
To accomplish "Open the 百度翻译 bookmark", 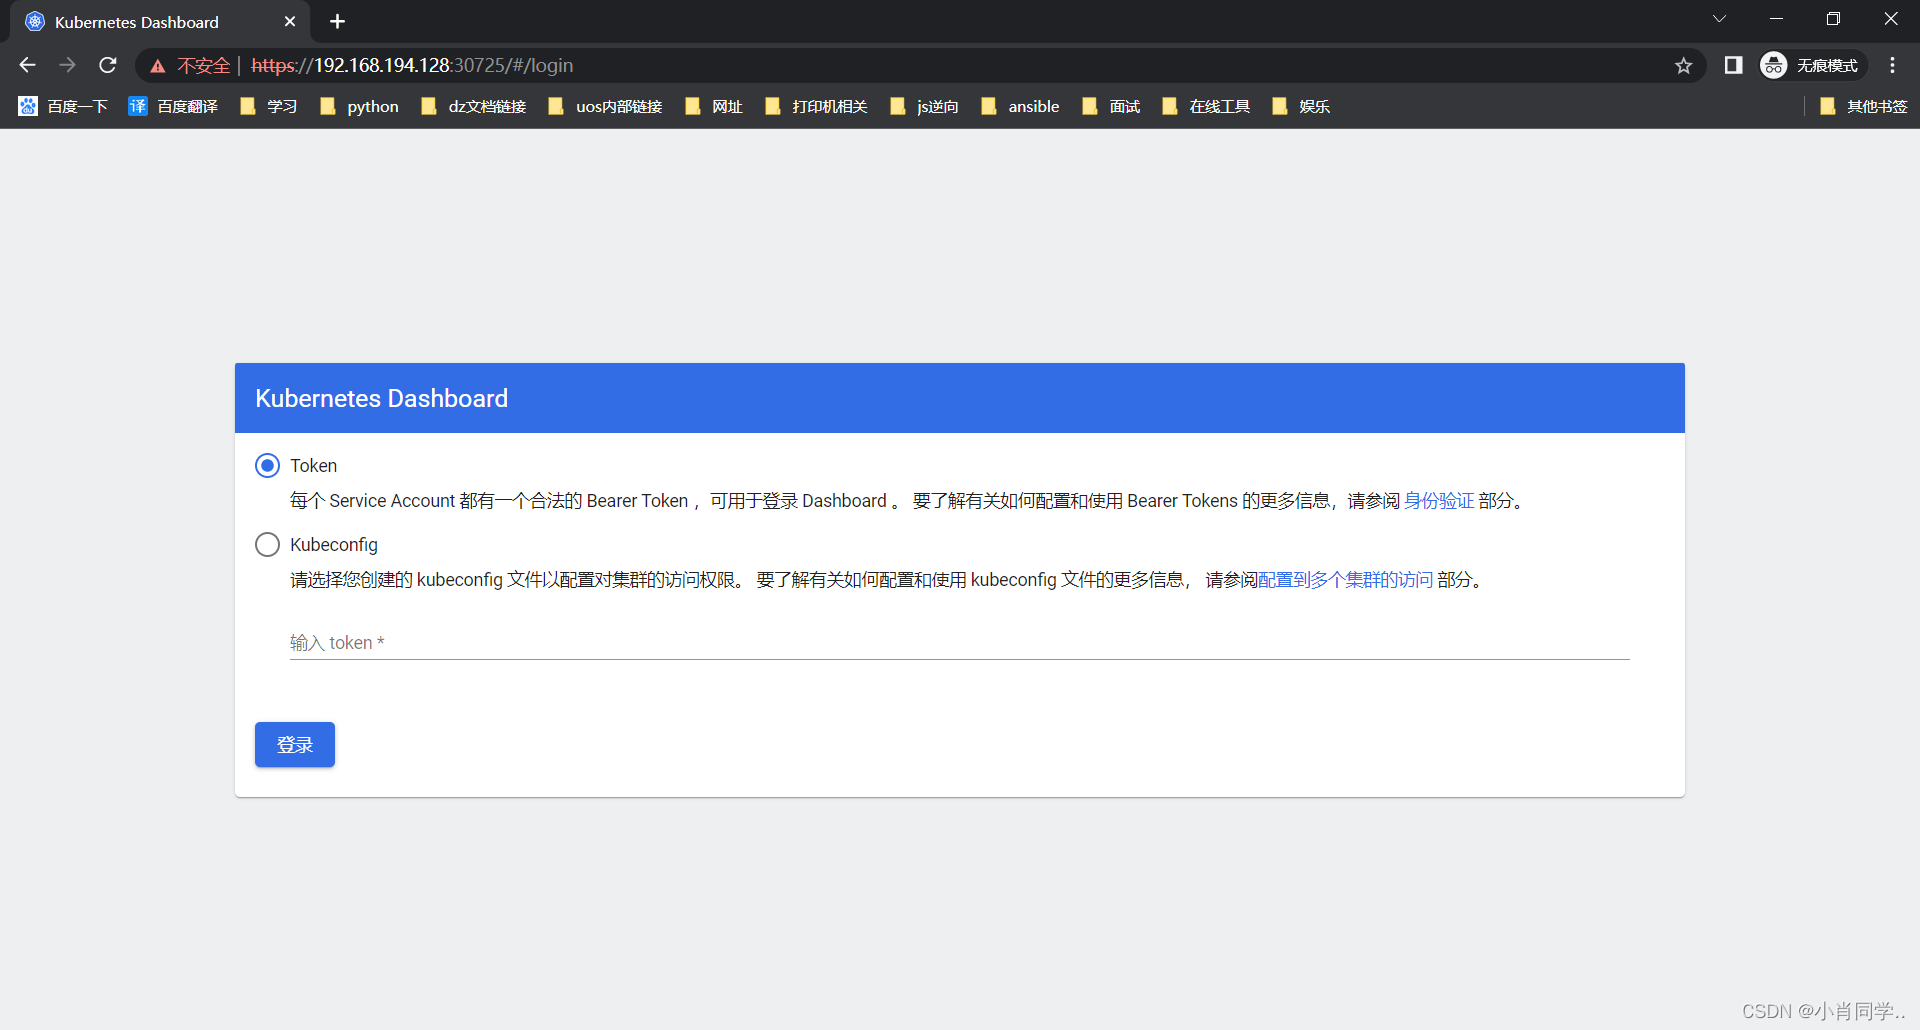I will pyautogui.click(x=173, y=106).
